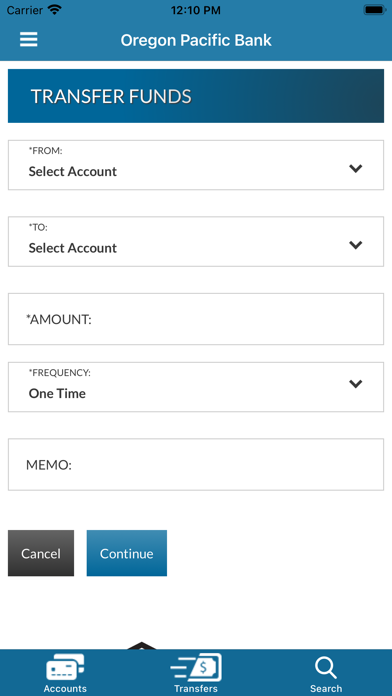Tap the Oregon Pacific Bank title
This screenshot has height=696, width=392.
pos(196,40)
